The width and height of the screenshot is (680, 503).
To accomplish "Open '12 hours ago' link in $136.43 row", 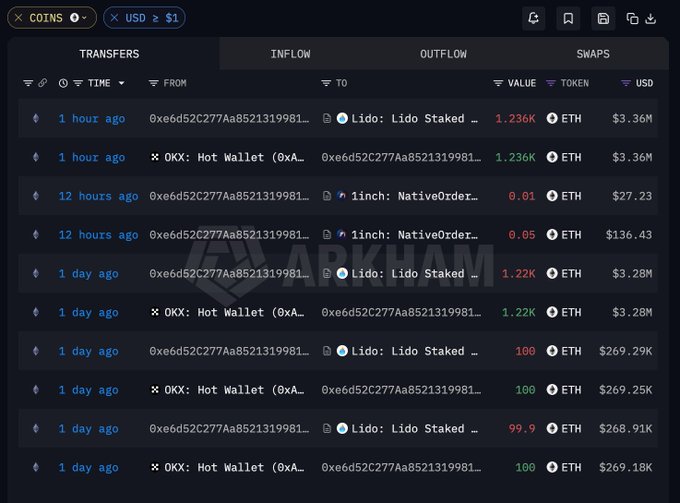I will coord(98,235).
